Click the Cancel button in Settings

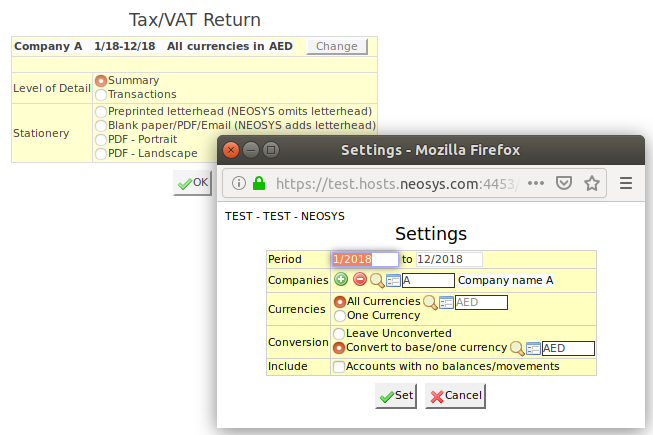coord(455,396)
